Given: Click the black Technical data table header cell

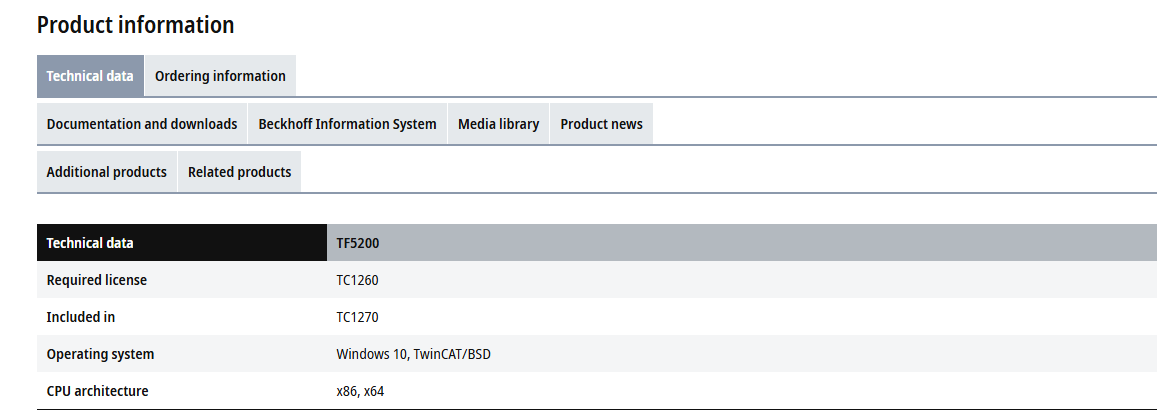Looking at the screenshot, I should pyautogui.click(x=181, y=243).
